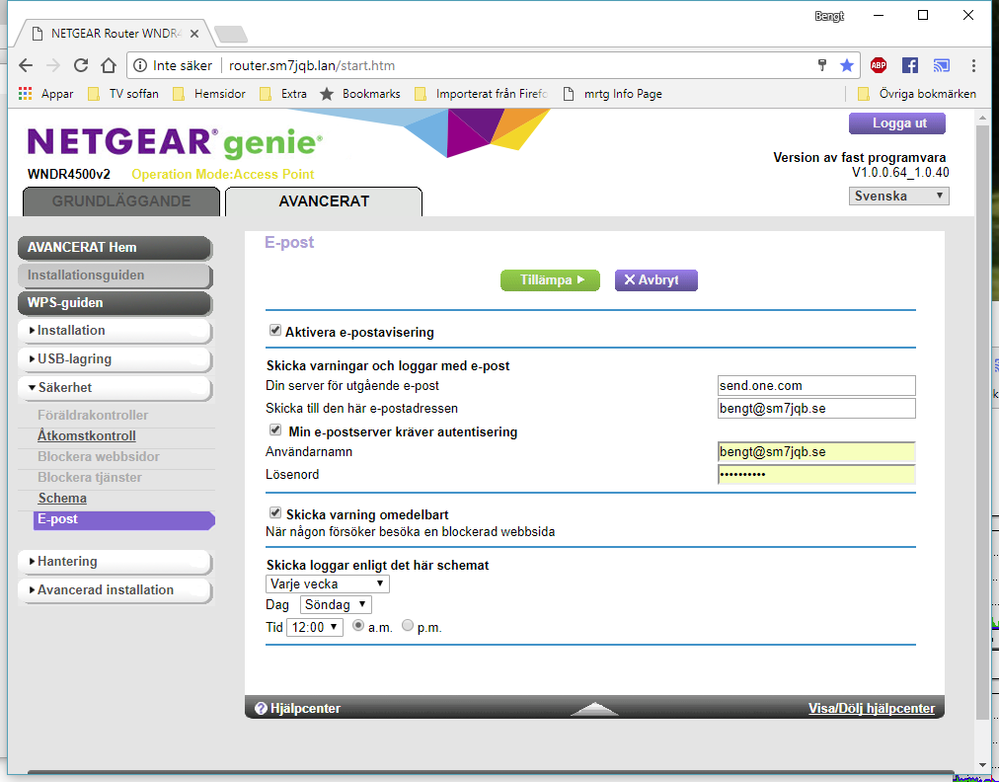Open the Appar apps grid icon
This screenshot has height=782, width=999.
25,94
